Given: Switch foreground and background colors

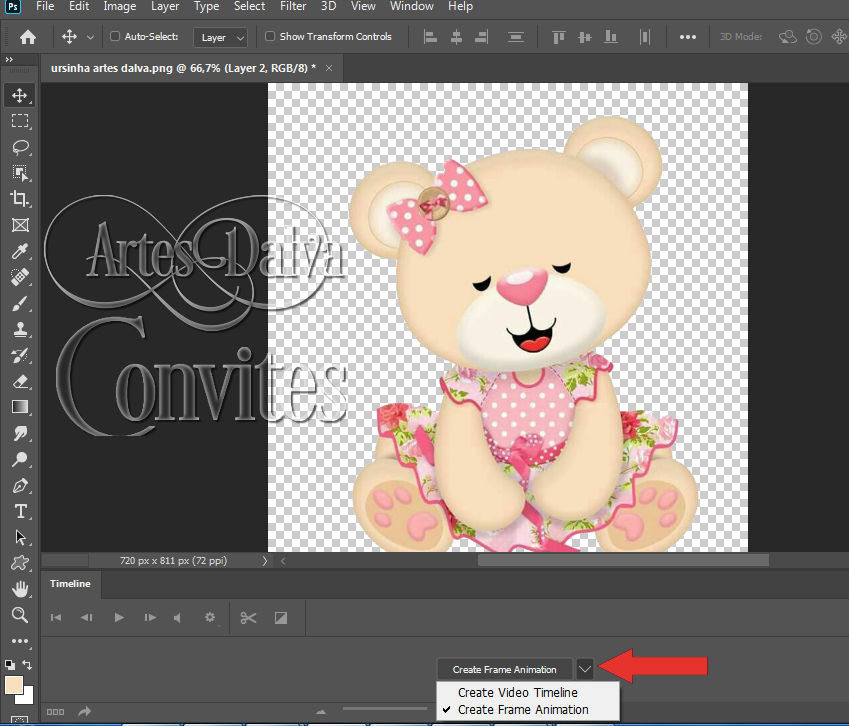Looking at the screenshot, I should coord(27,664).
